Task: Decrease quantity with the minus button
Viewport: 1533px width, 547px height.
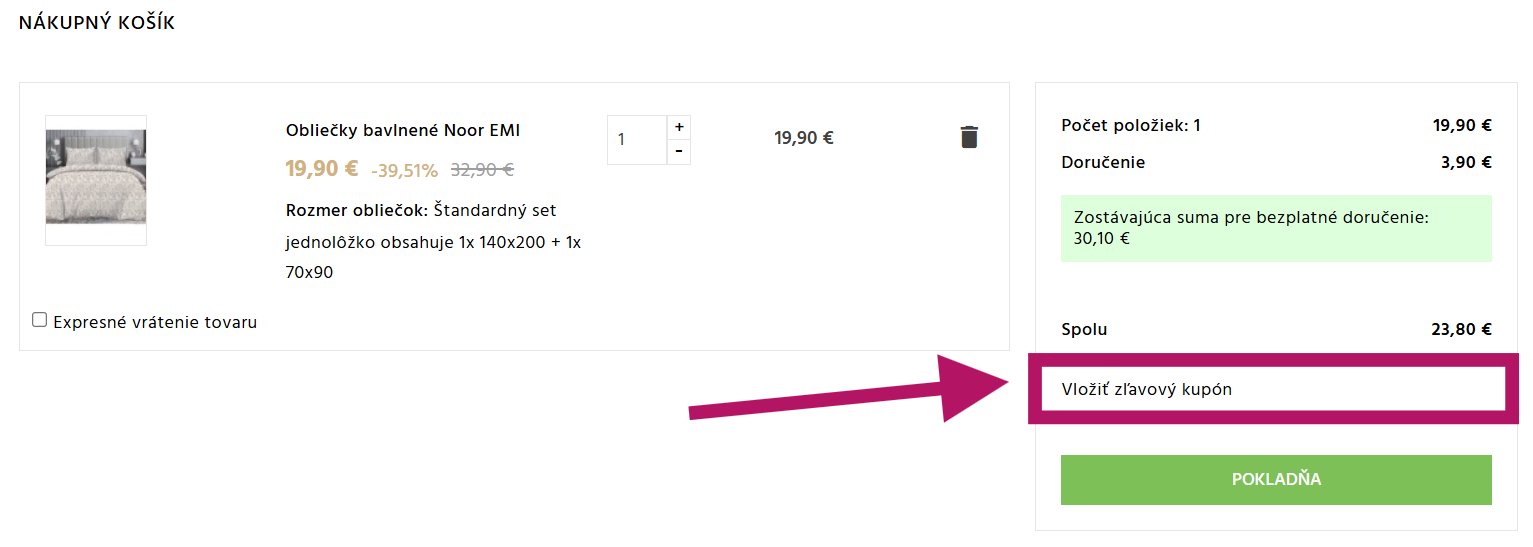Action: pyautogui.click(x=679, y=151)
